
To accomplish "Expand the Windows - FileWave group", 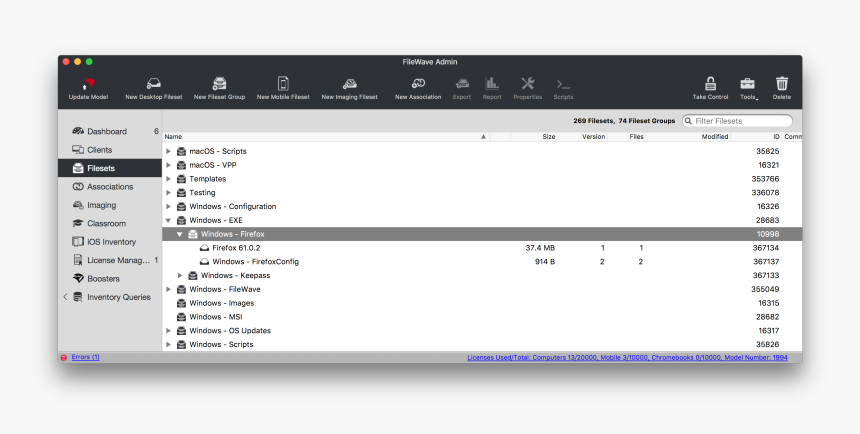I will [168, 289].
